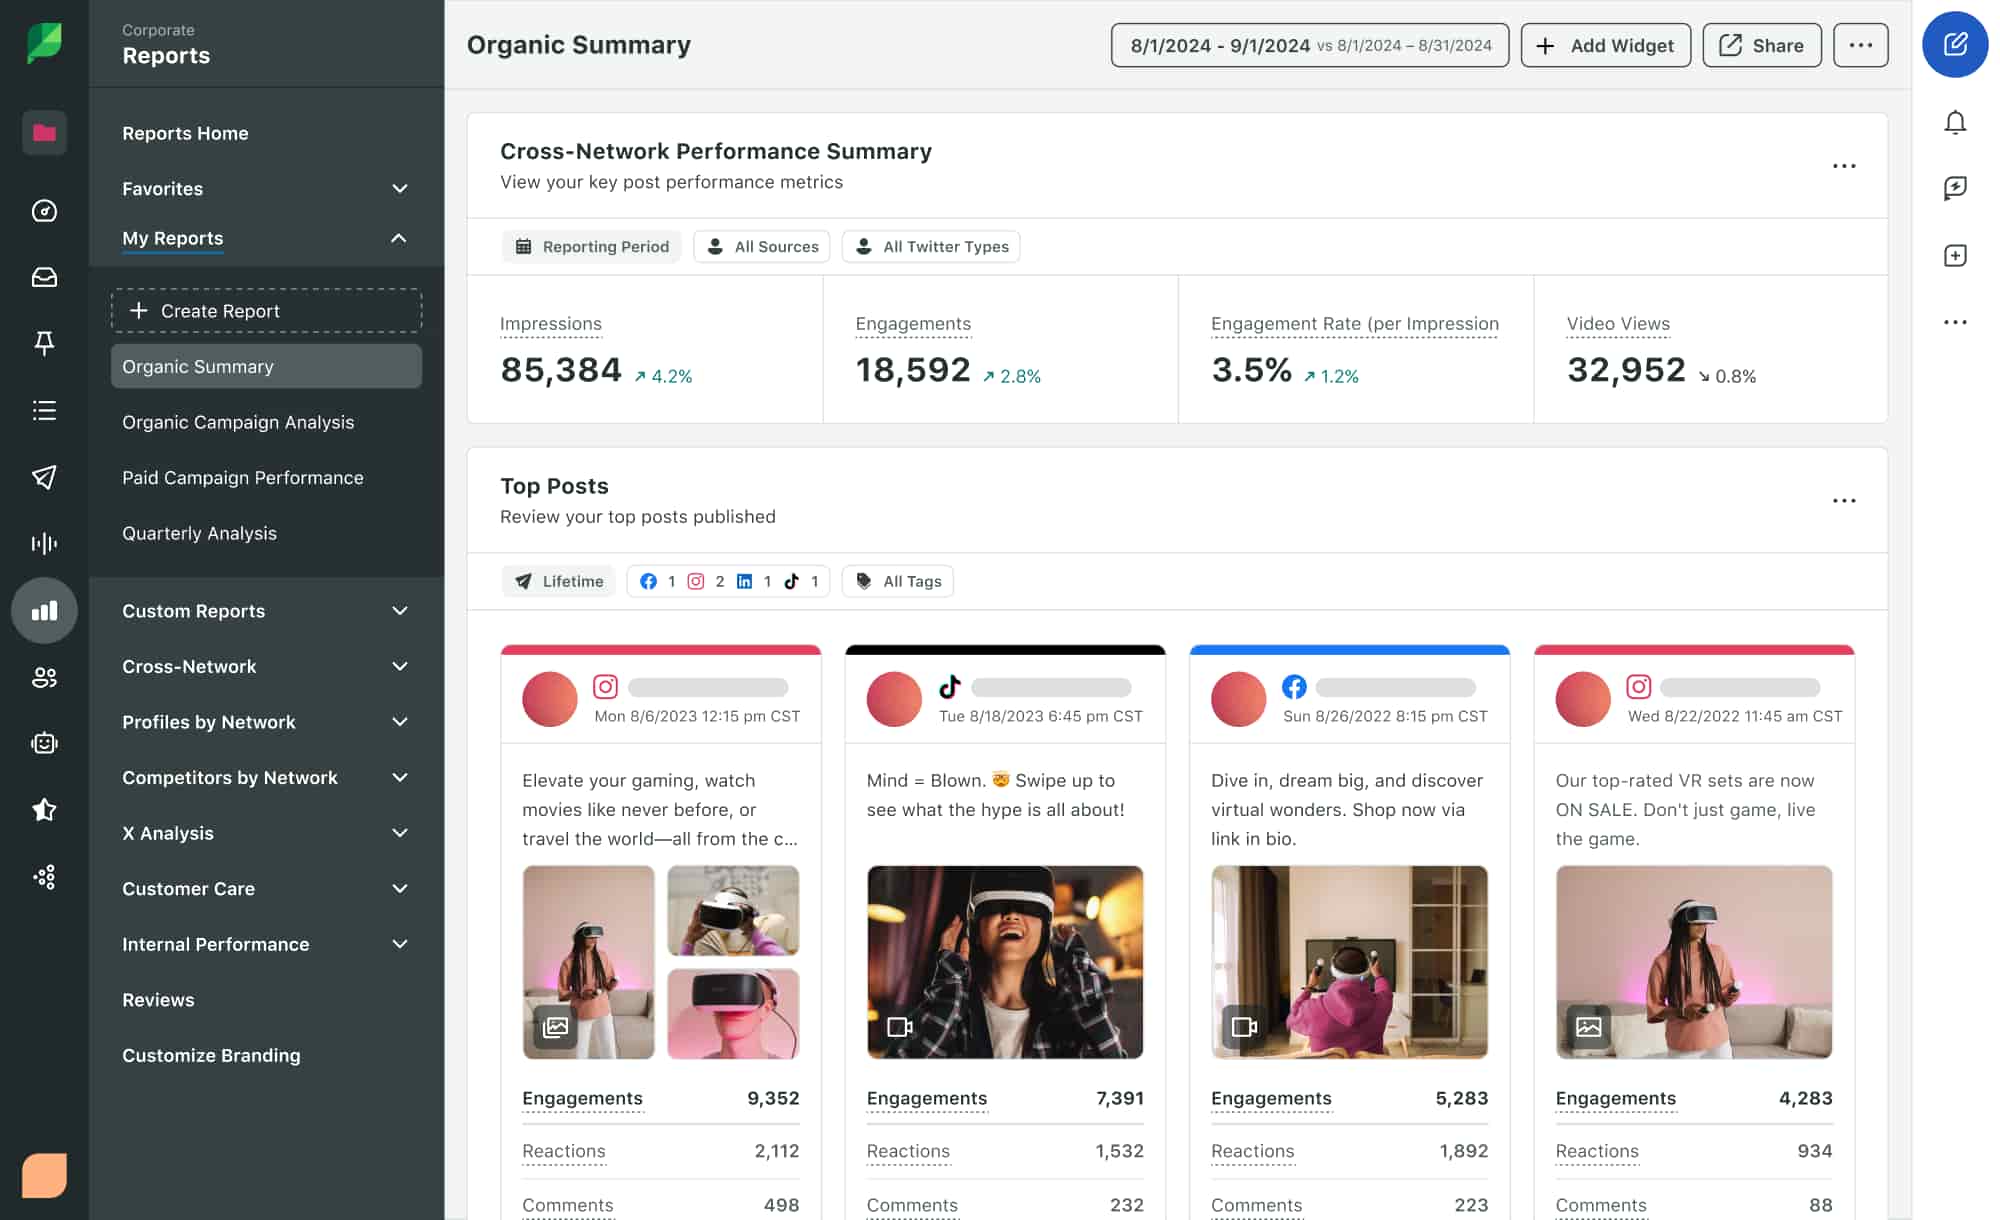The height and width of the screenshot is (1220, 2000).
Task: Share the Organic Summary report
Action: coord(1761,45)
